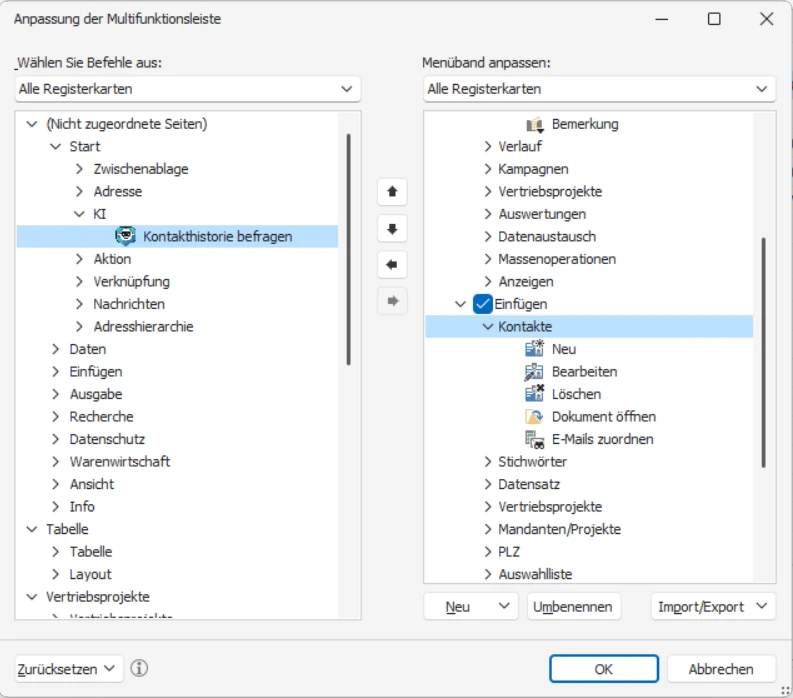Expand the PLZ group

(488, 552)
